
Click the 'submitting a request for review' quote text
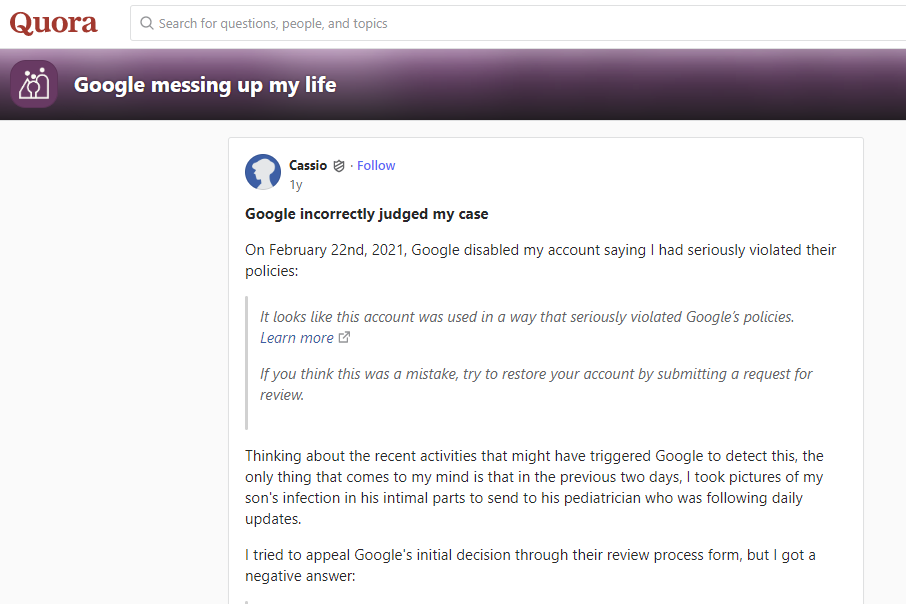(536, 384)
